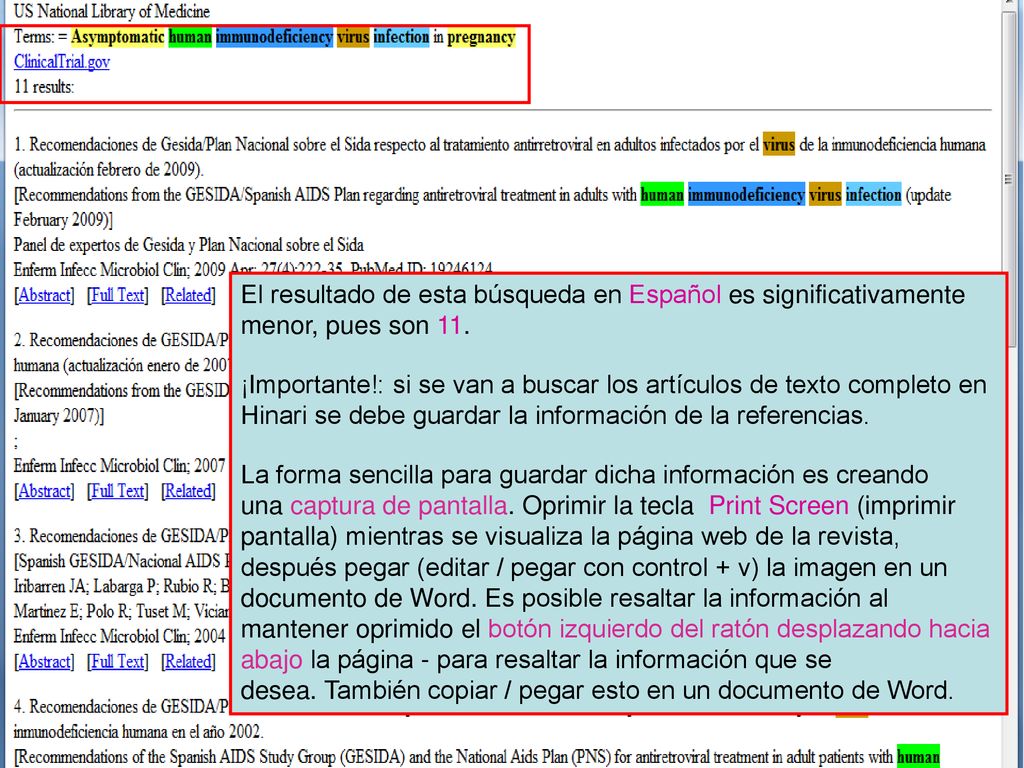
Task: Click 'Enferm Infecc Microbiol Clin; 2004' citation
Action: (120, 636)
